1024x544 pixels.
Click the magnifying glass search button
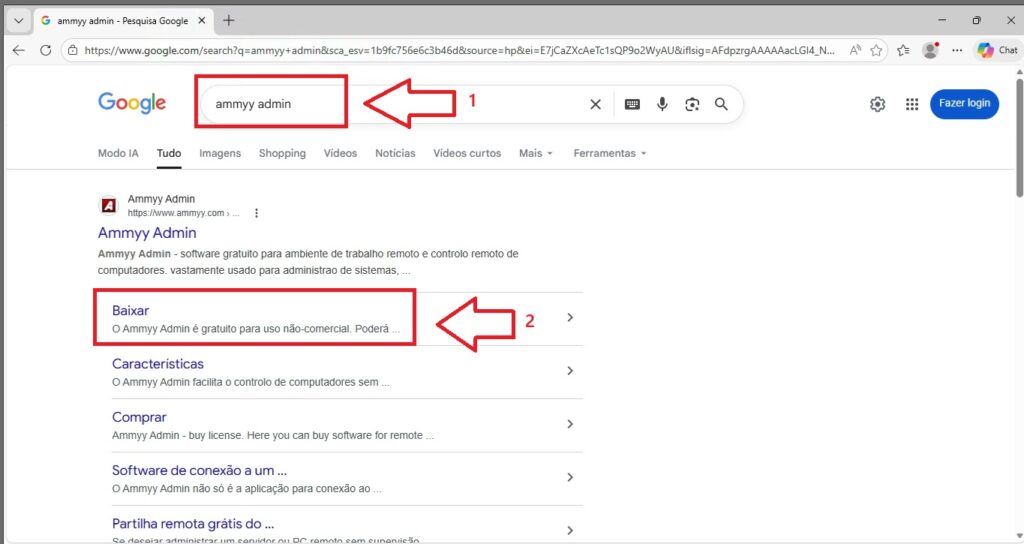tap(722, 104)
